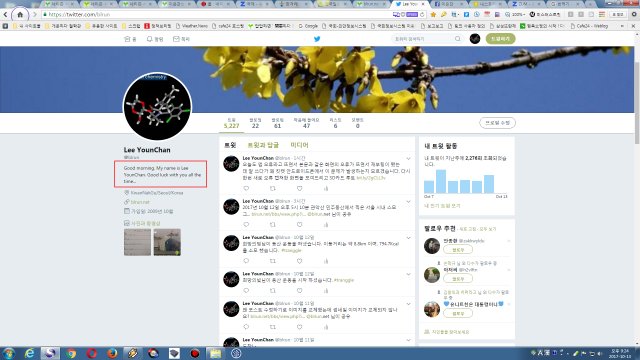Reply to the first tweet with bit.ly link
This screenshot has width=640, height=360.
[x=246, y=189]
